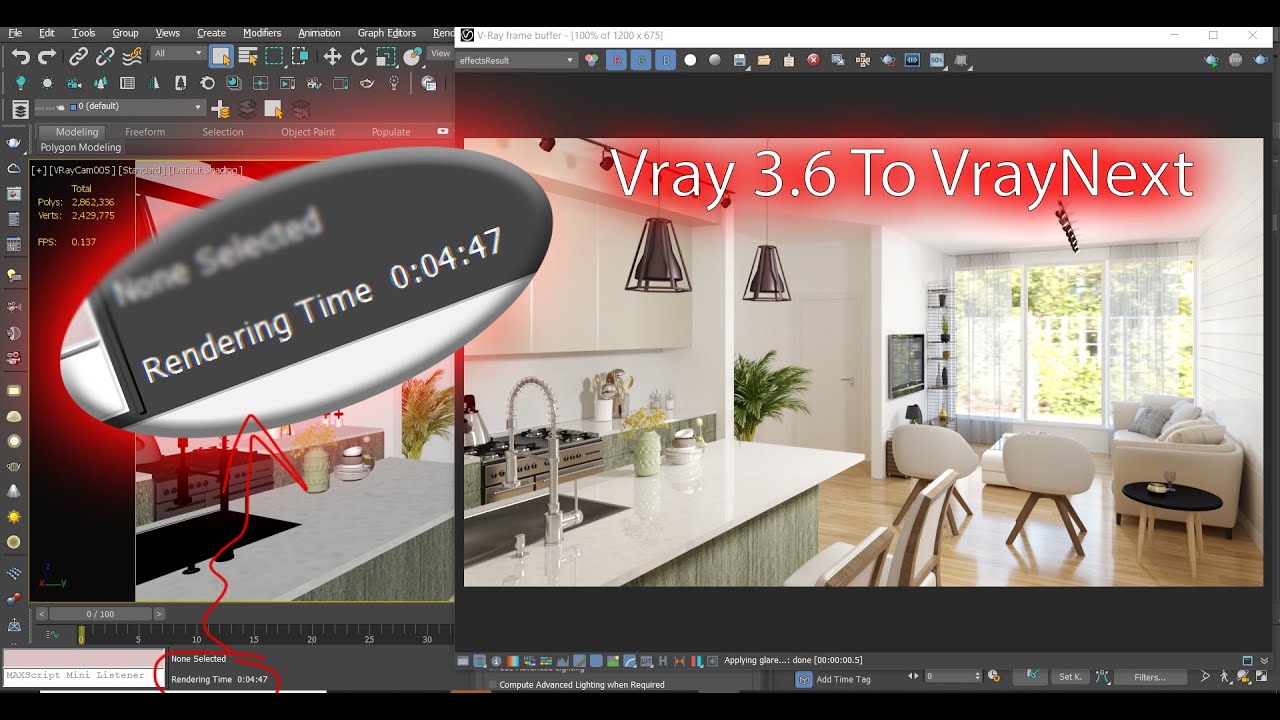The width and height of the screenshot is (1280, 720).
Task: Open the Edit menu
Action: click(x=47, y=33)
